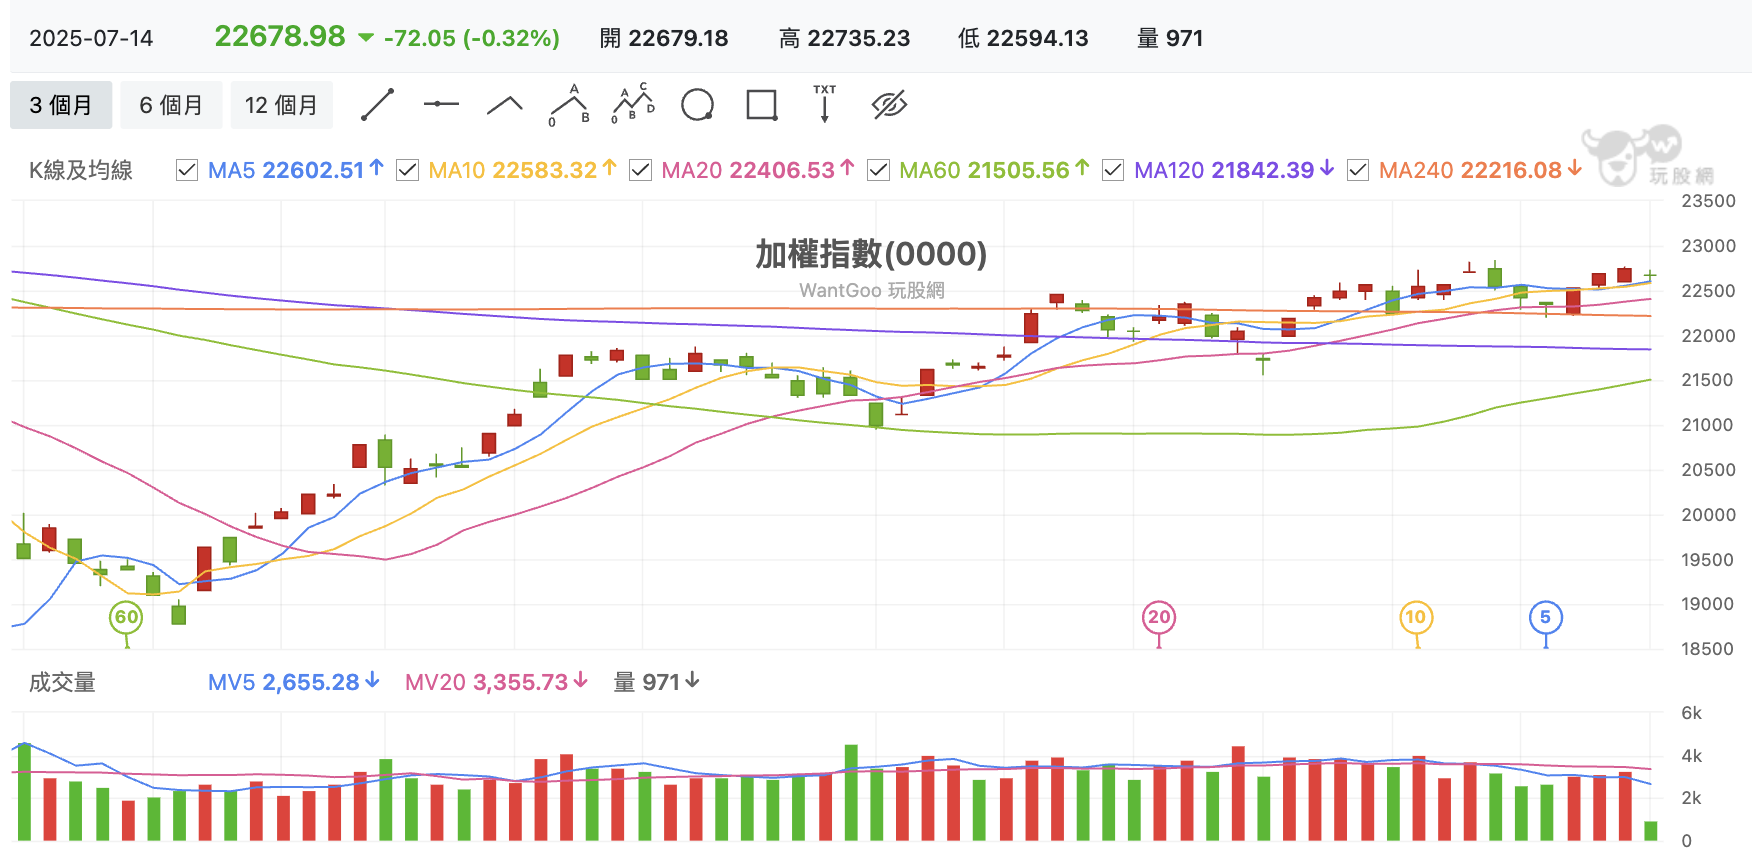Image resolution: width=1752 pixels, height=858 pixels.
Task: Click the green 60 MA marker
Action: tap(126, 617)
